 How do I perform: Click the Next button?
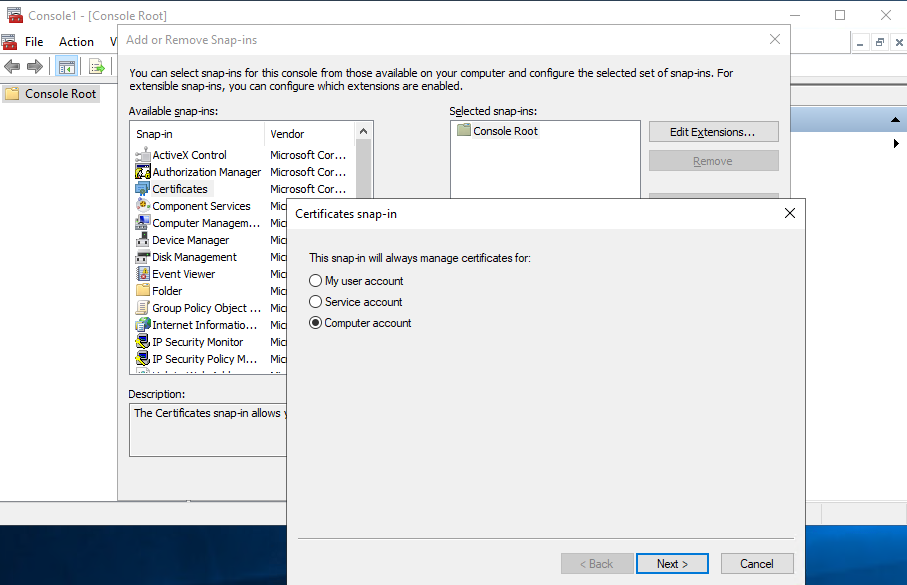672,563
